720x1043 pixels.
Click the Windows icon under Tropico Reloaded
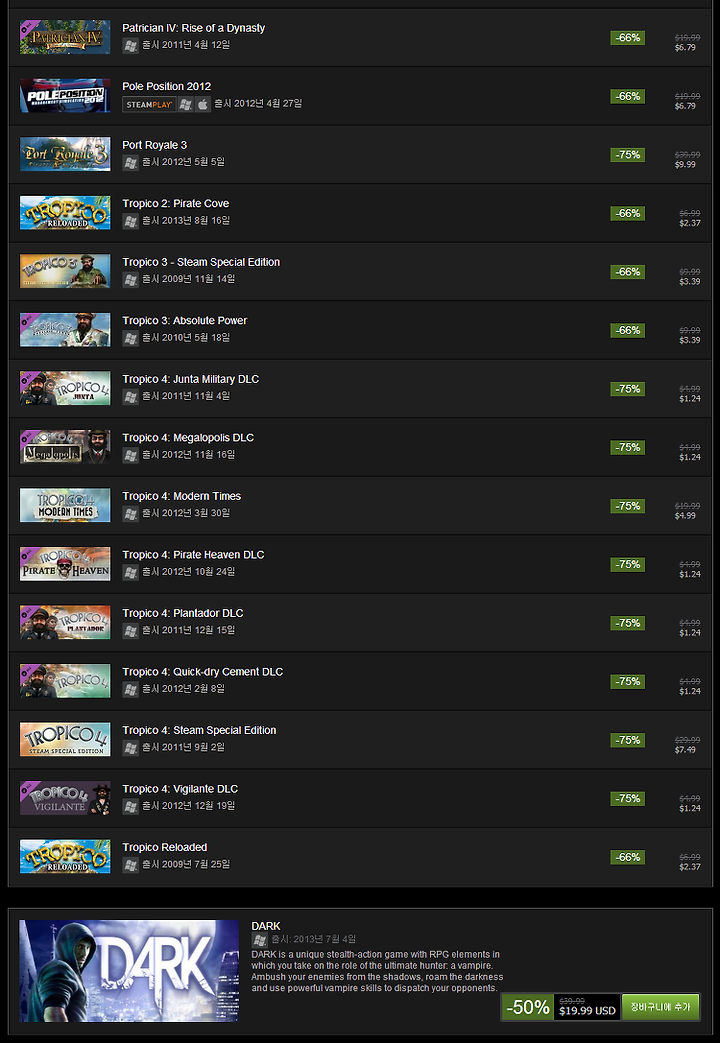130,865
